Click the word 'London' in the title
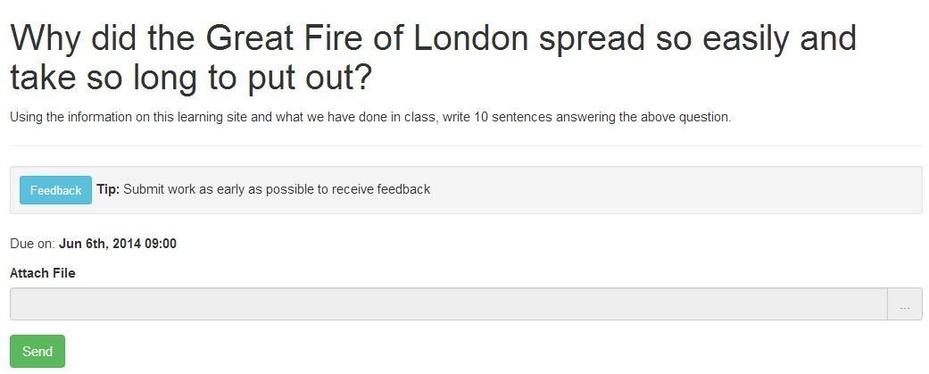This screenshot has width=929, height=374. pyautogui.click(x=470, y=38)
